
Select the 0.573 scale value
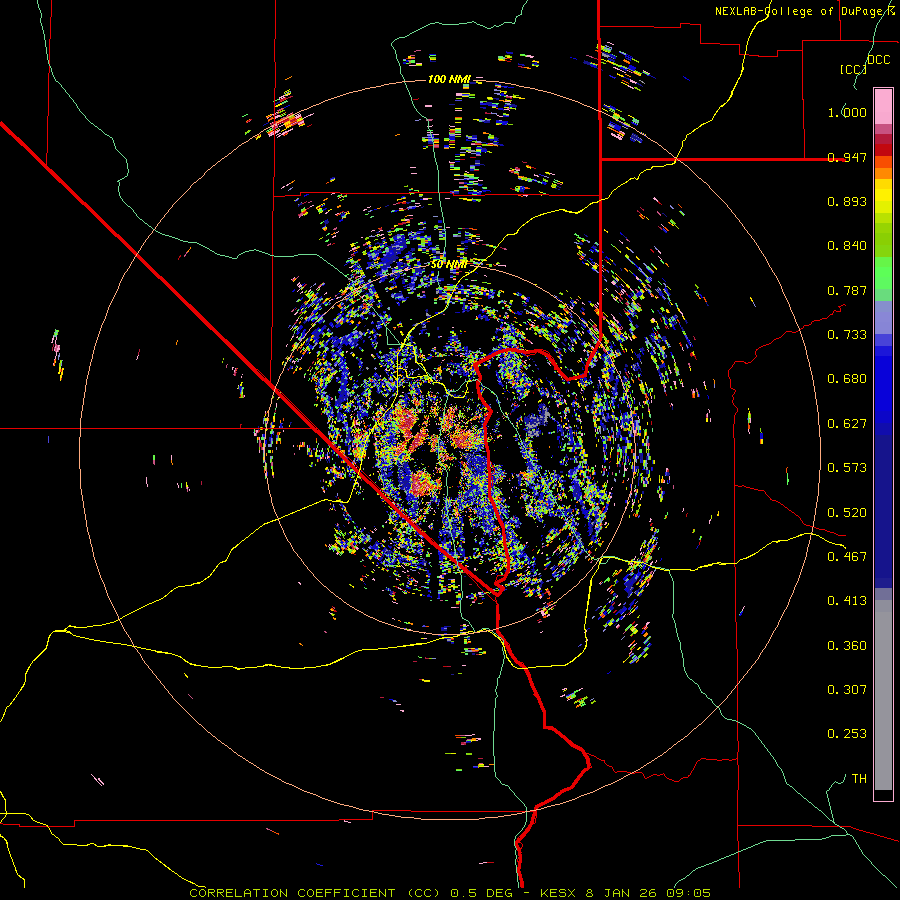coord(847,468)
